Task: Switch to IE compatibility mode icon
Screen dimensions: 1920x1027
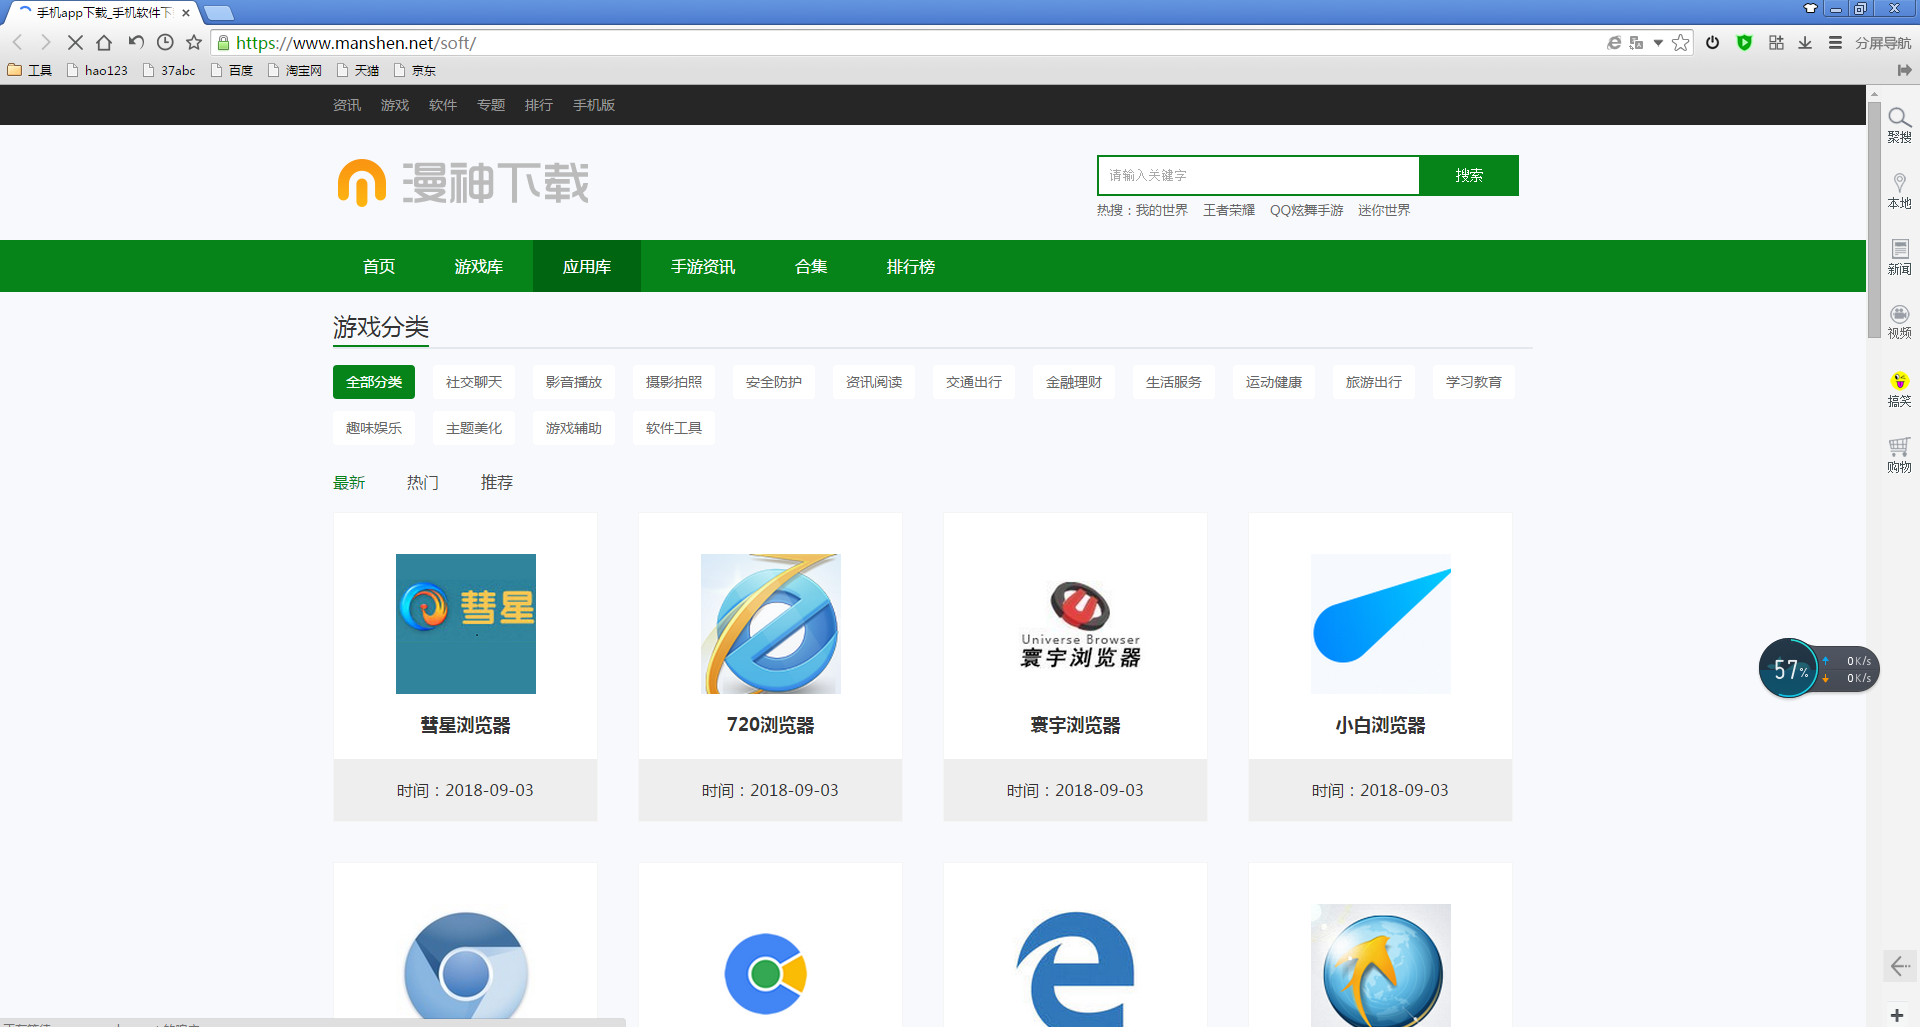Action: (1614, 43)
